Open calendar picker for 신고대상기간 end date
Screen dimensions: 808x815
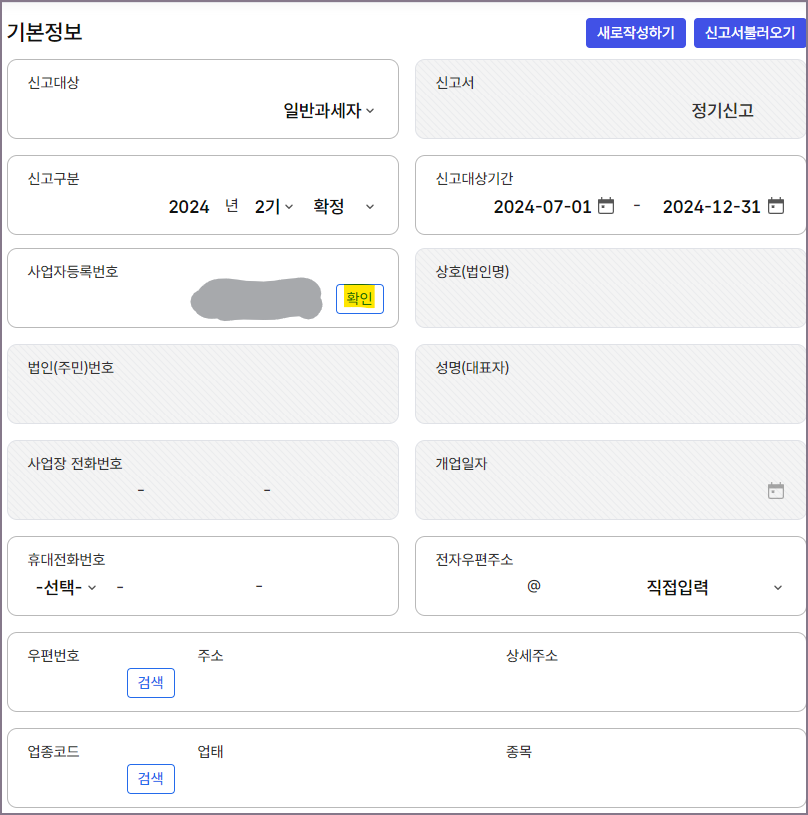click(x=777, y=206)
